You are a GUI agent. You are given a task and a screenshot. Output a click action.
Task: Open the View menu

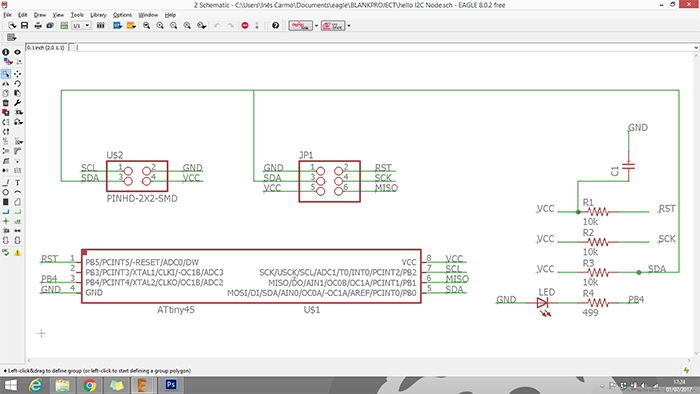click(x=58, y=15)
